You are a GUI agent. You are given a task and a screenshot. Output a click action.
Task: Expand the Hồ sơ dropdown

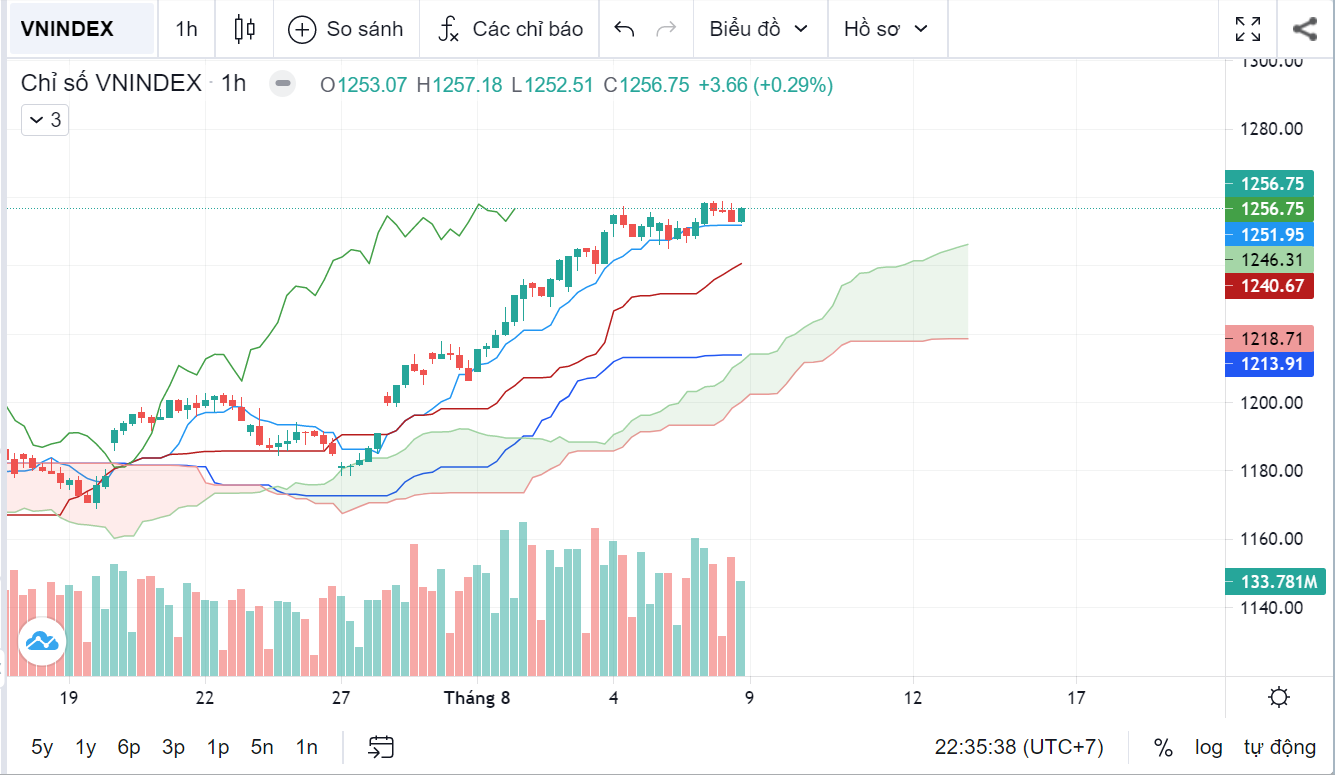click(886, 29)
